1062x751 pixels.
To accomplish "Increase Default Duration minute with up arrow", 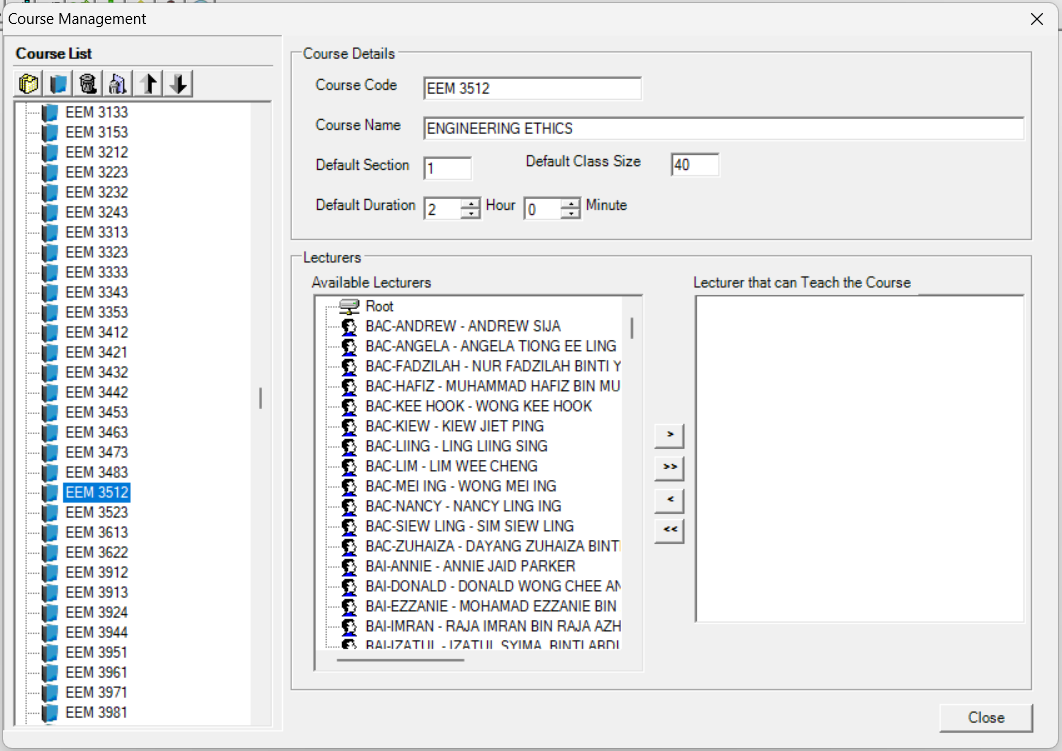I will tap(570, 203).
